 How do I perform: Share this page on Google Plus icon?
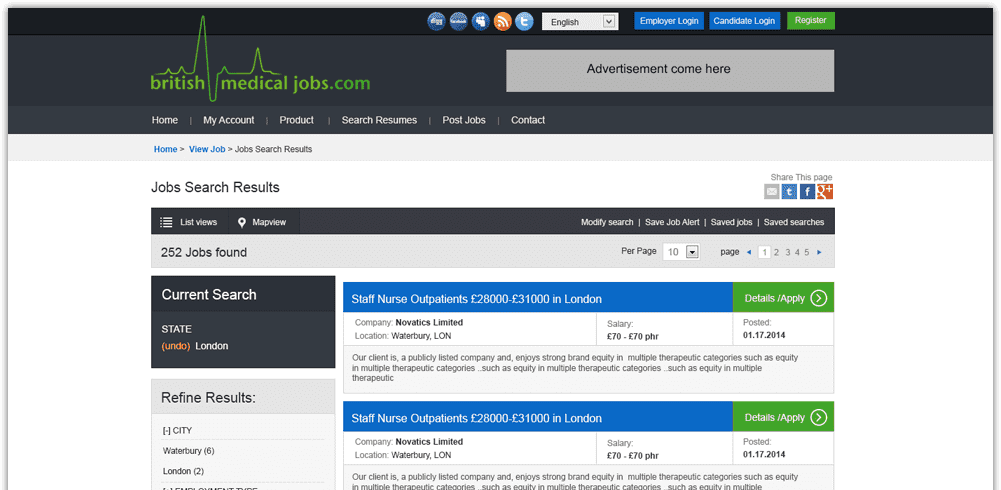[825, 191]
